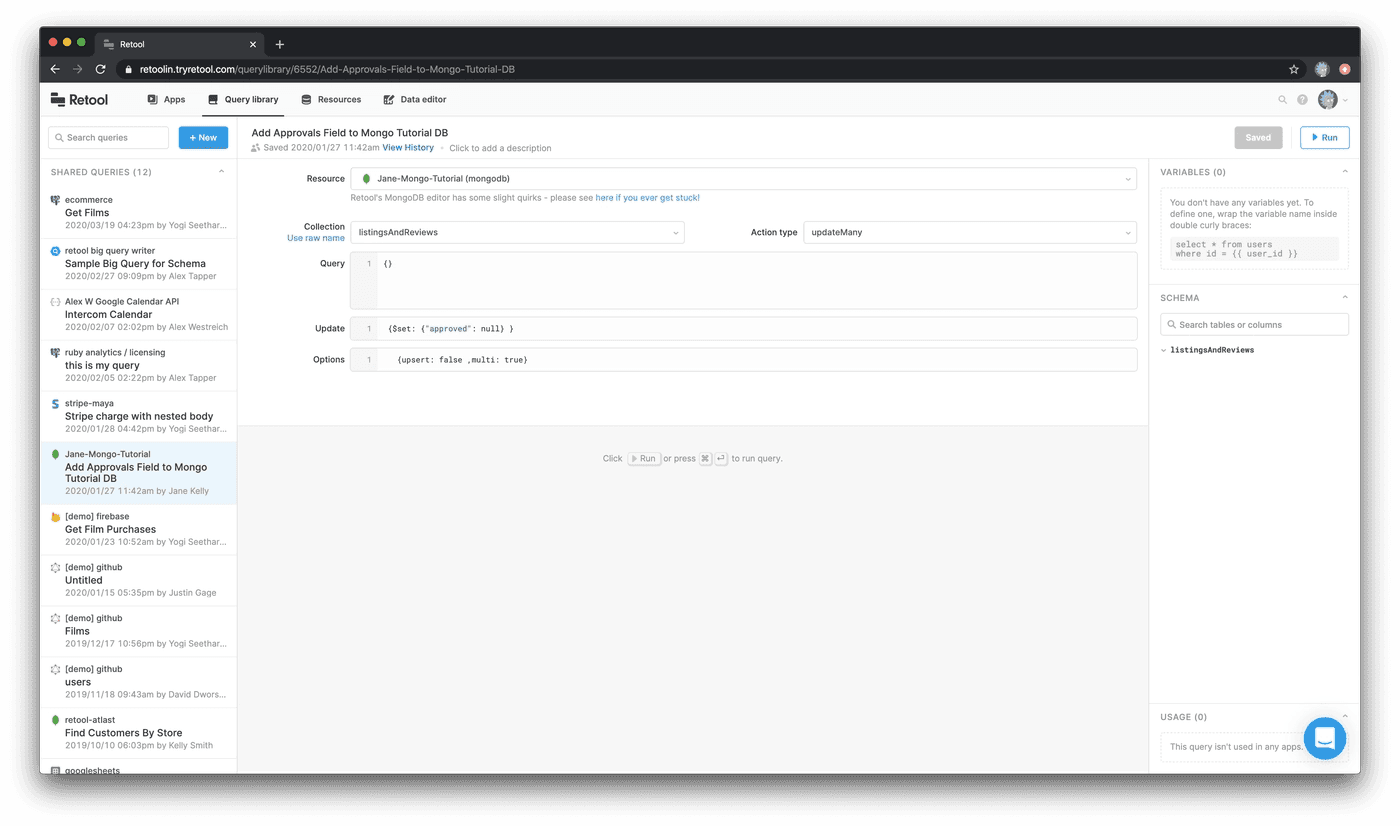Click the help question mark icon

(x=1302, y=100)
